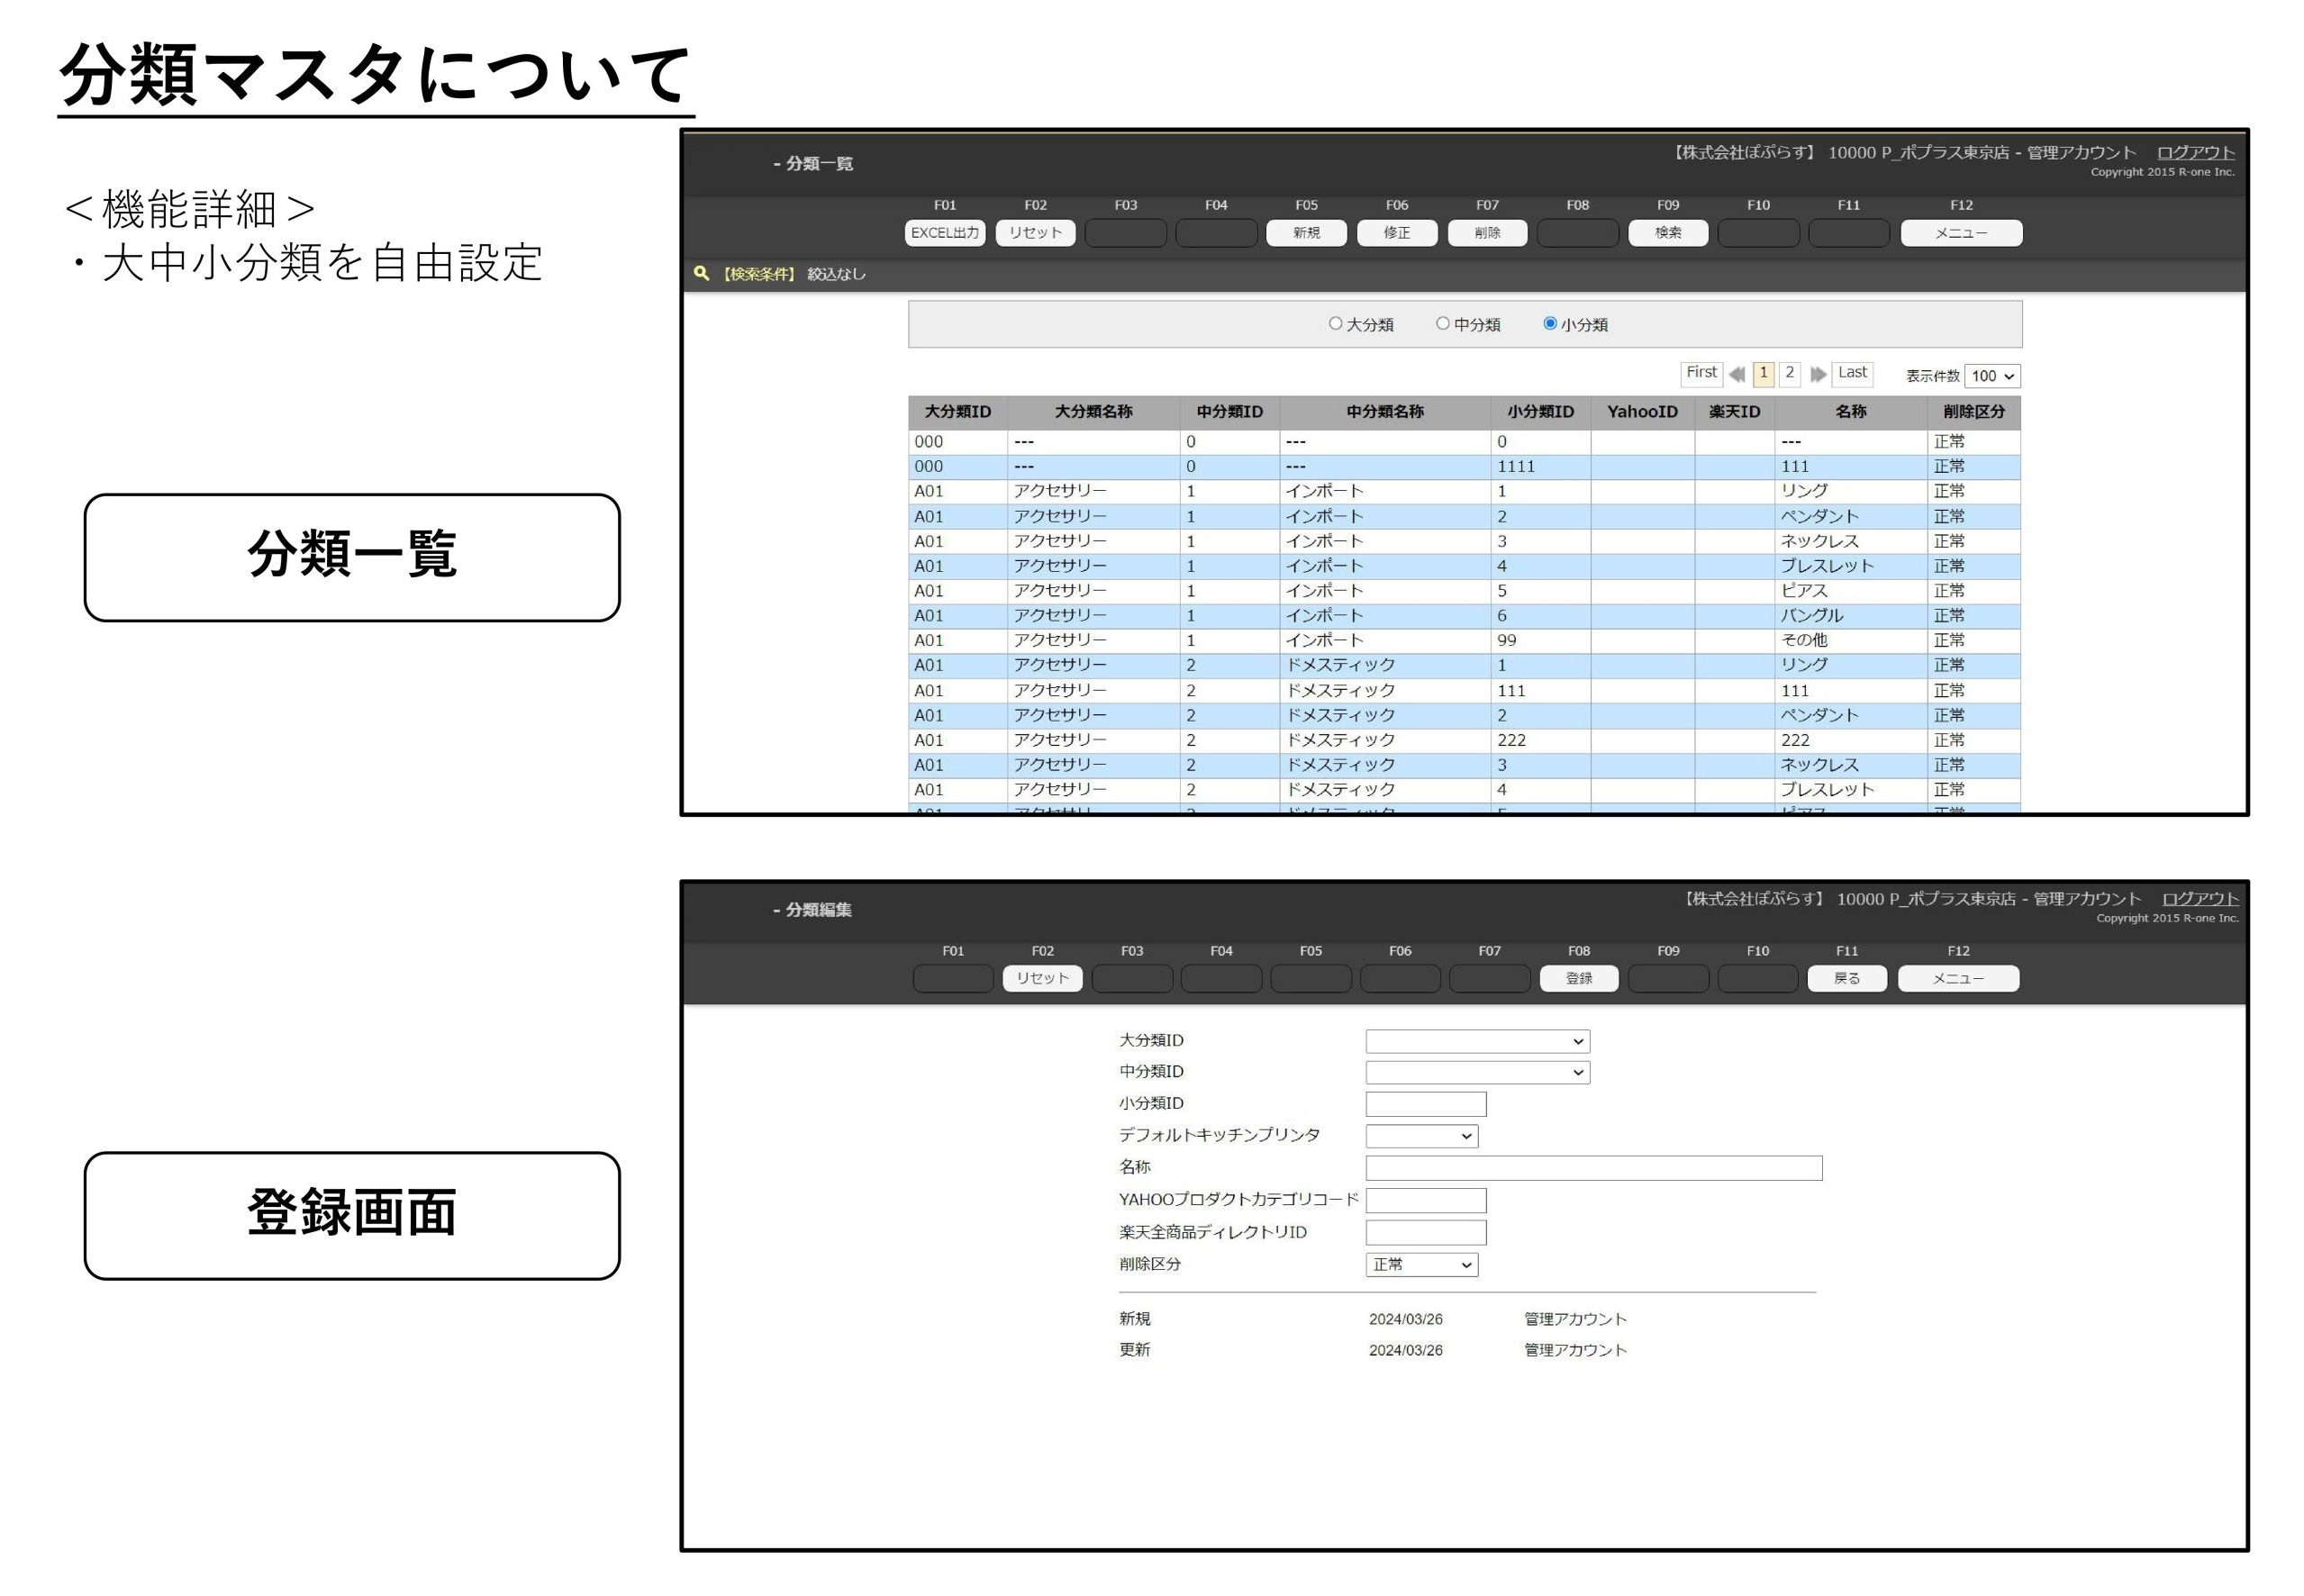2304x1596 pixels.
Task: Click the EXCEL出力 button
Action: 944,233
